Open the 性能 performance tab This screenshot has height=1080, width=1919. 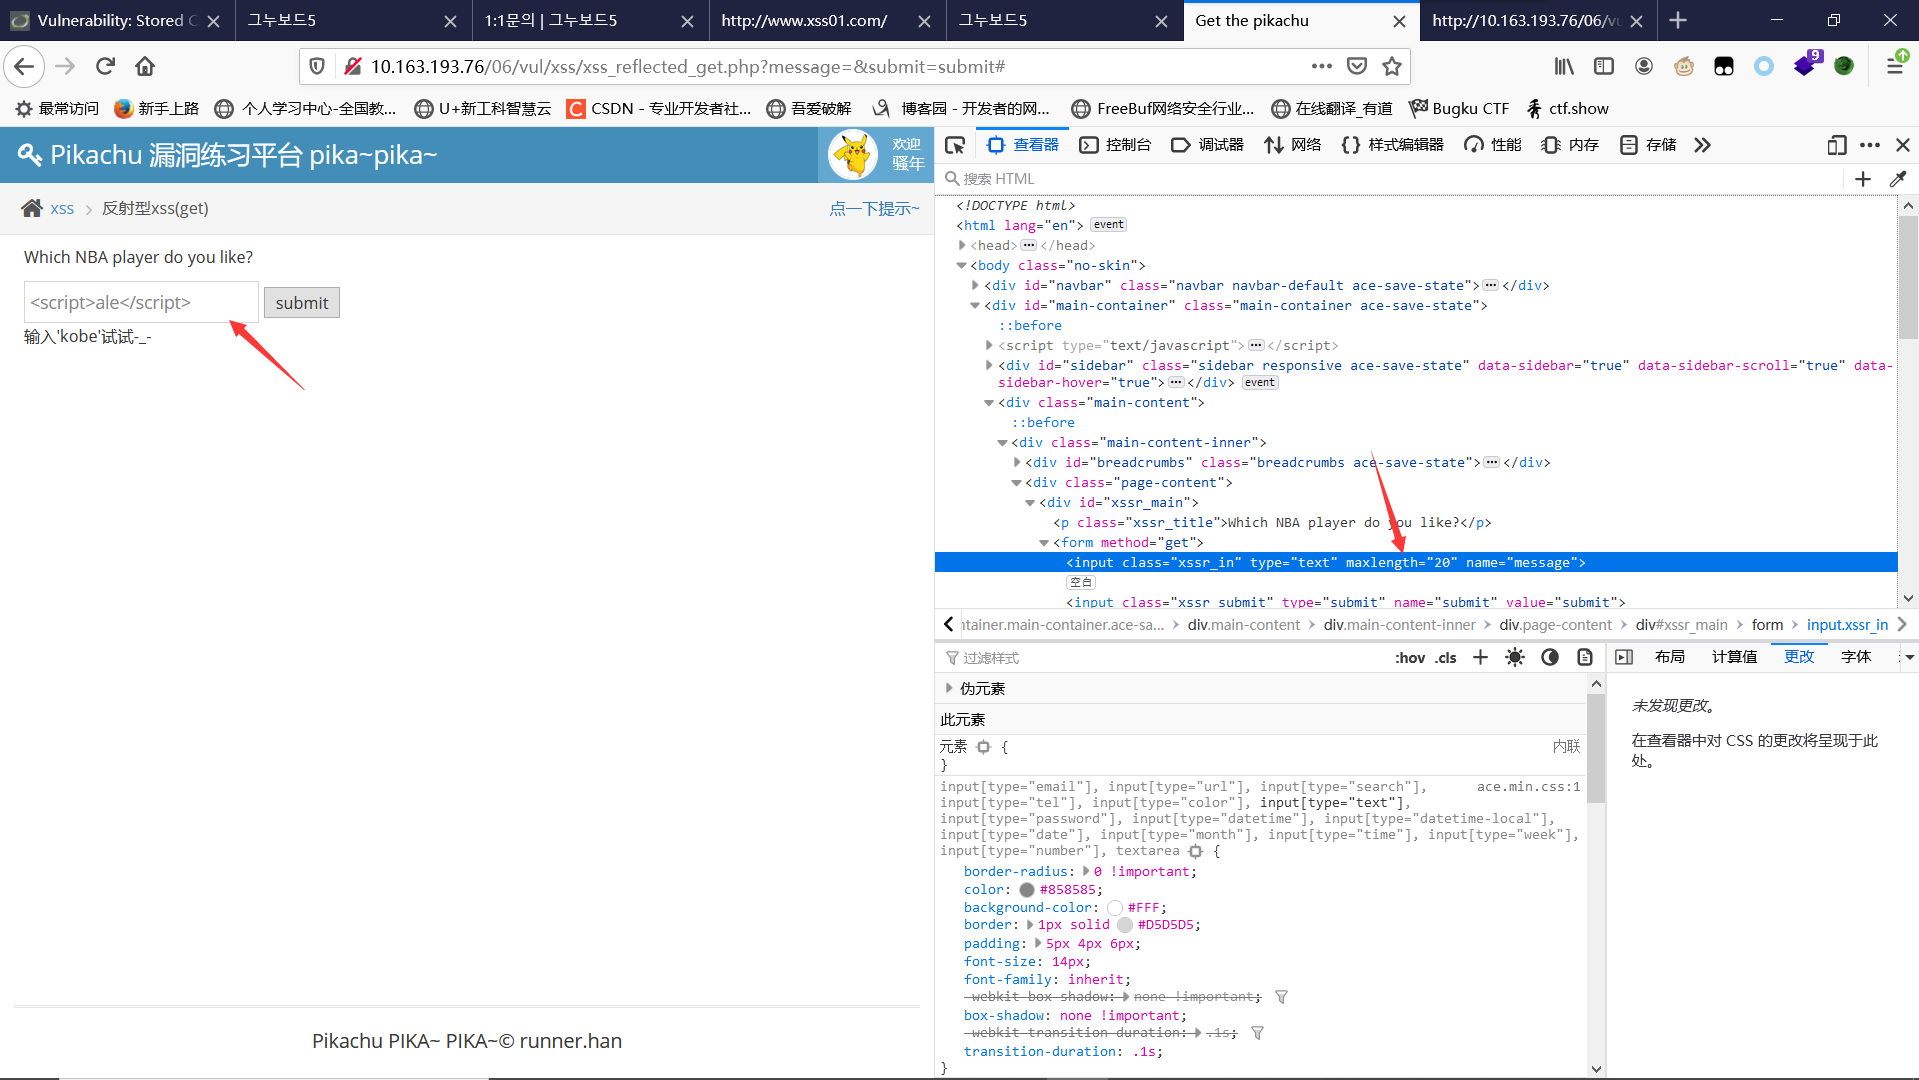click(x=1493, y=145)
